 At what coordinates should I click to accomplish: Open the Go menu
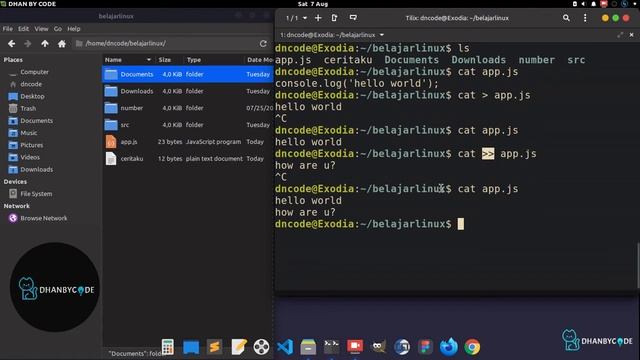58,29
